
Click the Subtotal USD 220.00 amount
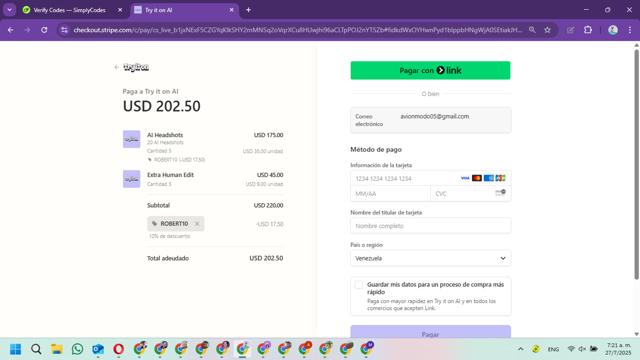pyautogui.click(x=268, y=205)
